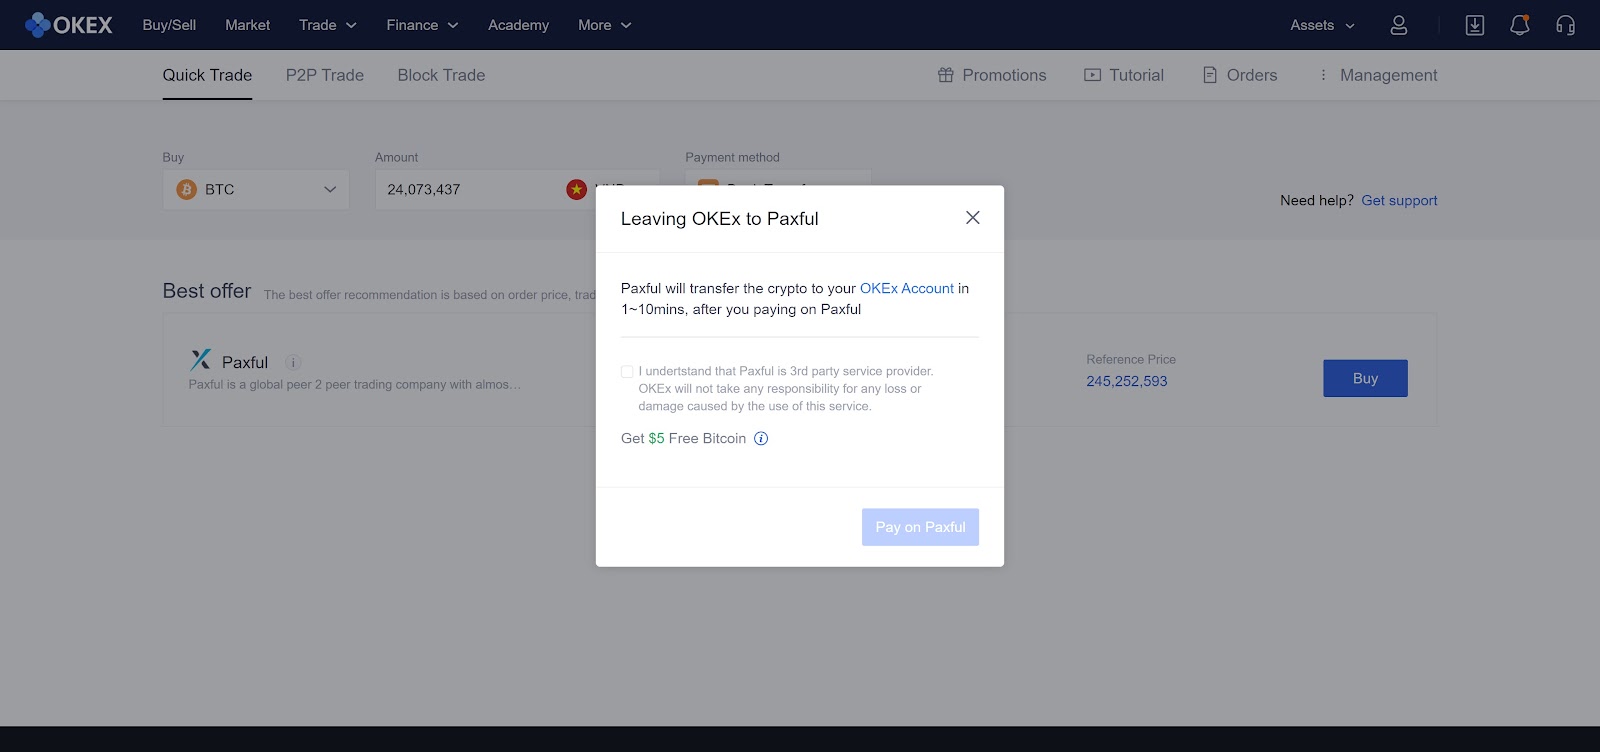Screen dimensions: 1600x752
Task: Expand the Trade menu
Action: coord(328,25)
